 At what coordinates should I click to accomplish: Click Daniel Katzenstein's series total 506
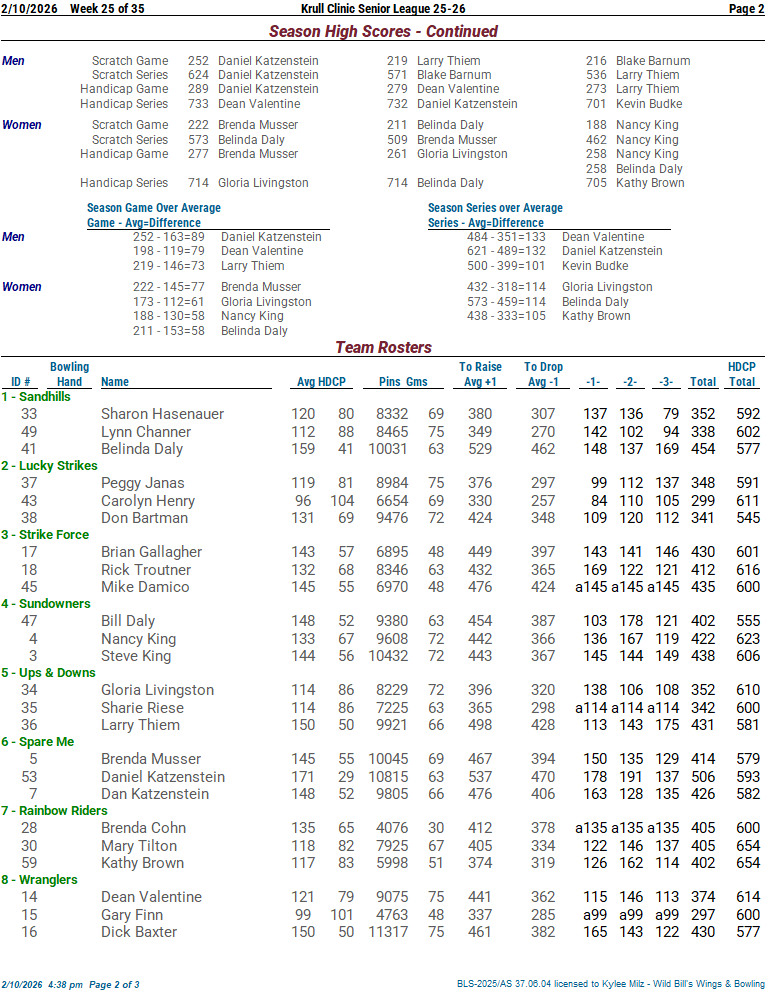(703, 776)
